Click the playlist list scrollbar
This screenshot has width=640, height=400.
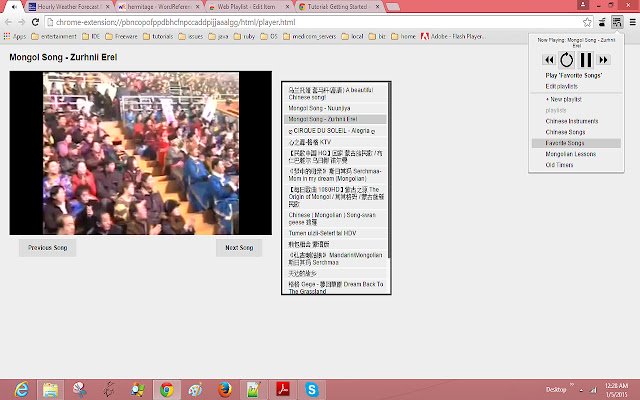point(389,170)
